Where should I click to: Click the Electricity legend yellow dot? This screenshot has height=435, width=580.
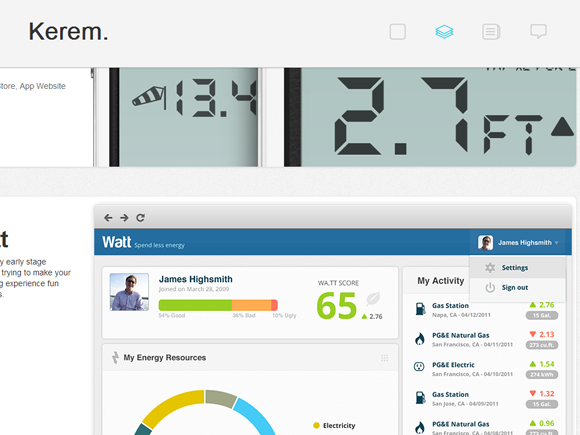pyautogui.click(x=316, y=425)
